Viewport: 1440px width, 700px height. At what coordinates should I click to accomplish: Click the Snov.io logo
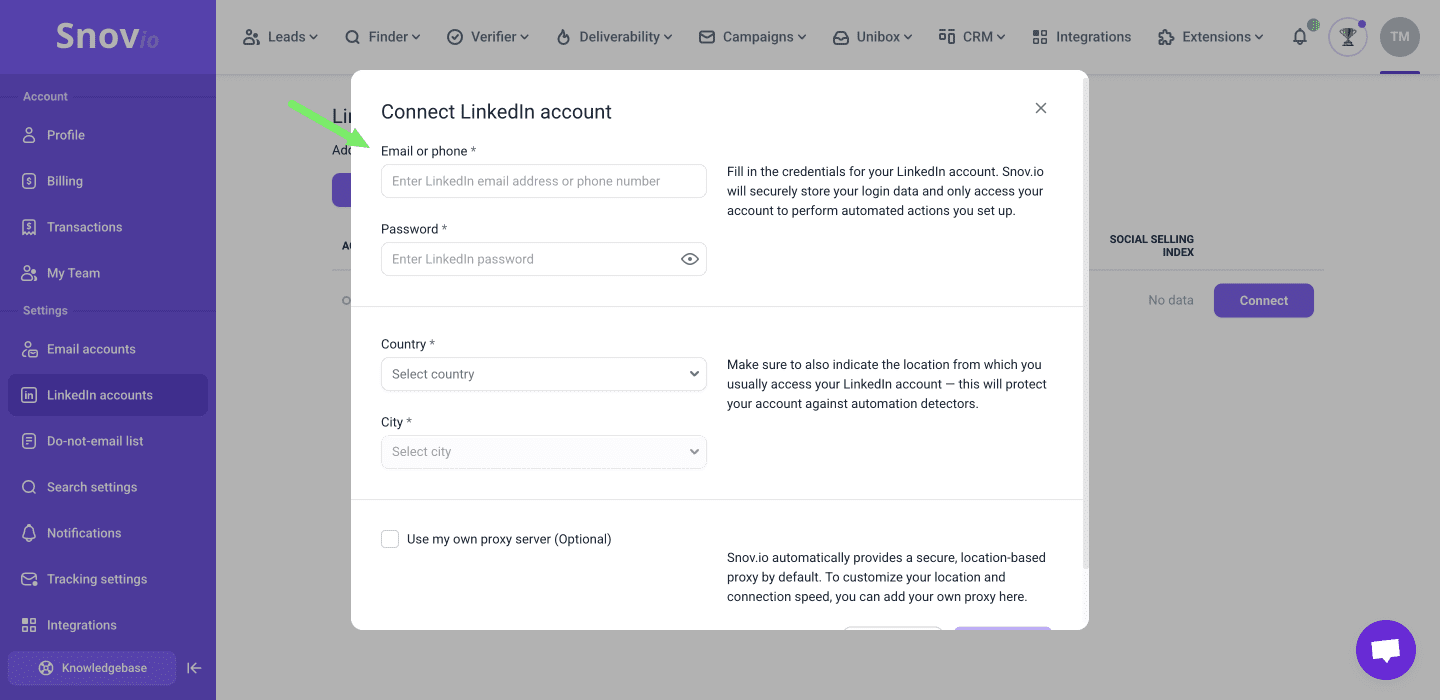pyautogui.click(x=107, y=37)
